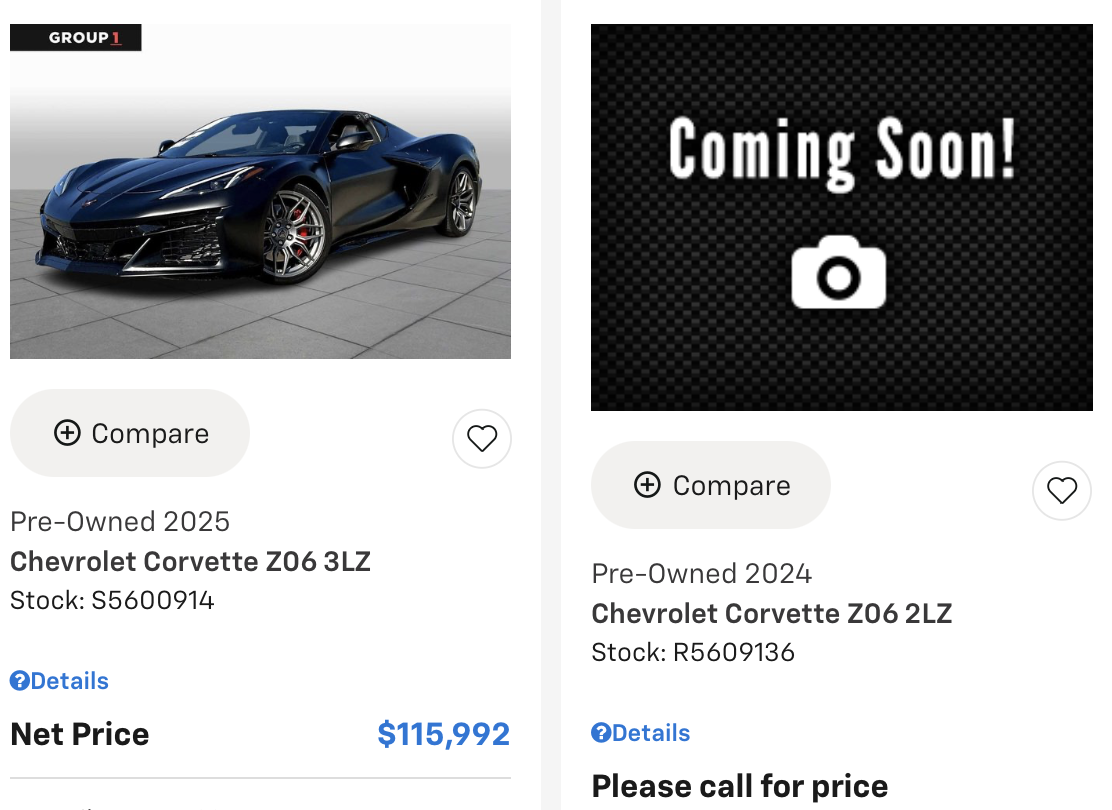Viewport: 1112px width, 810px height.
Task: Select the Please call for price text
Action: pyautogui.click(x=740, y=786)
